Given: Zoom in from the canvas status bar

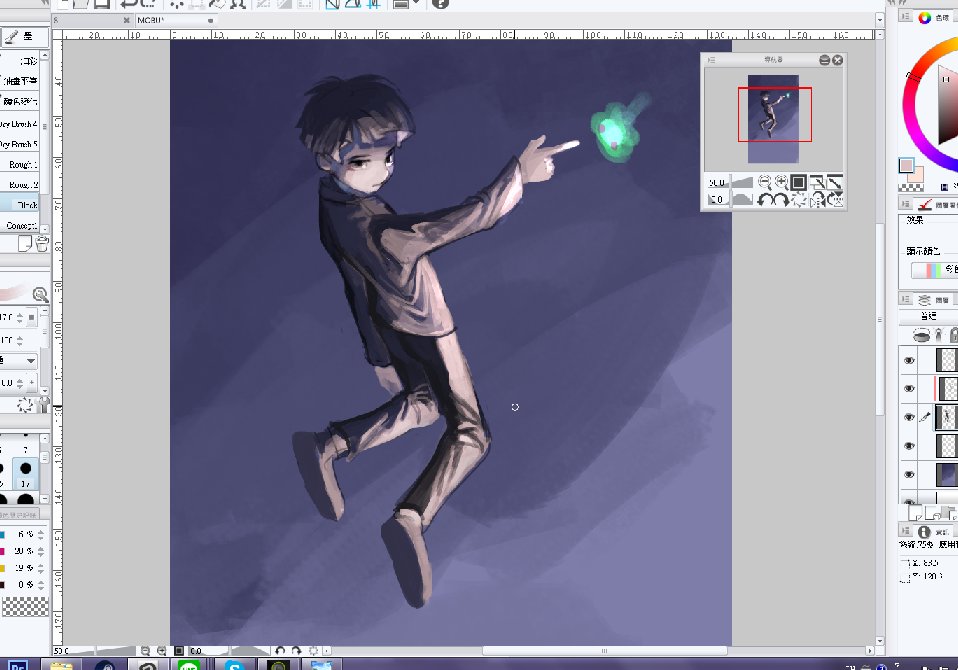Looking at the screenshot, I should click(161, 651).
